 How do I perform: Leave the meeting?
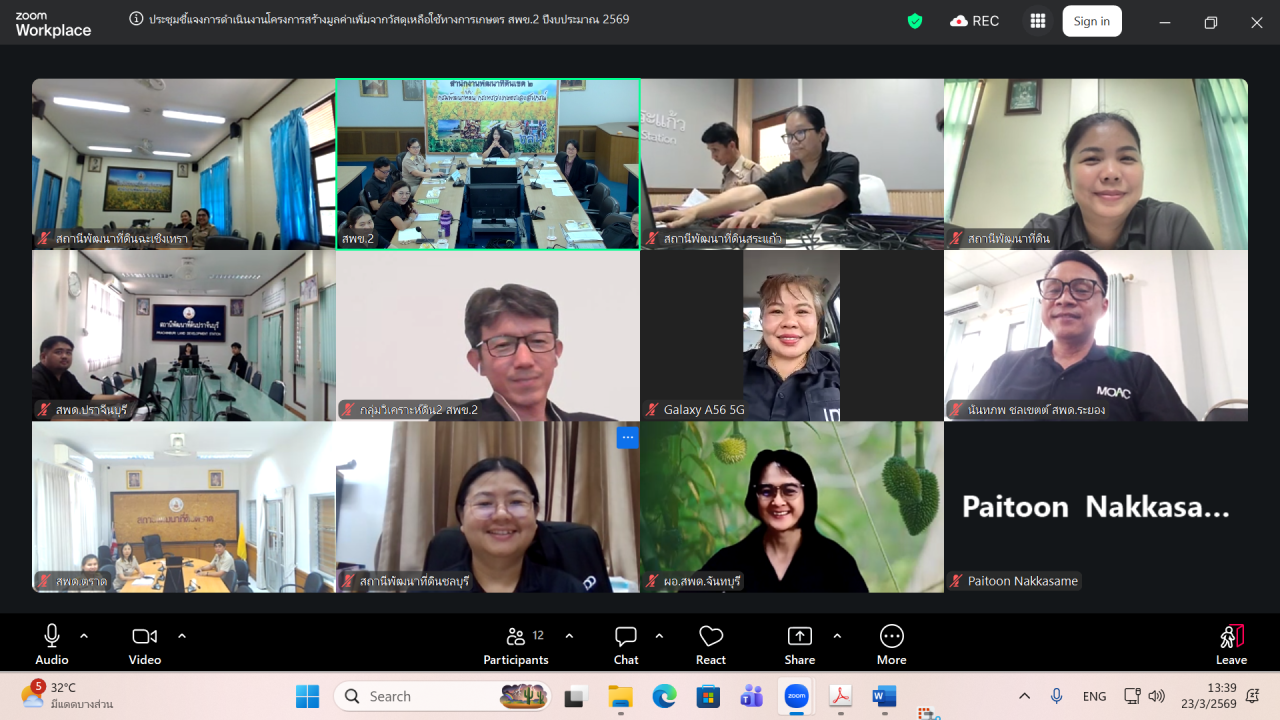click(x=1231, y=644)
